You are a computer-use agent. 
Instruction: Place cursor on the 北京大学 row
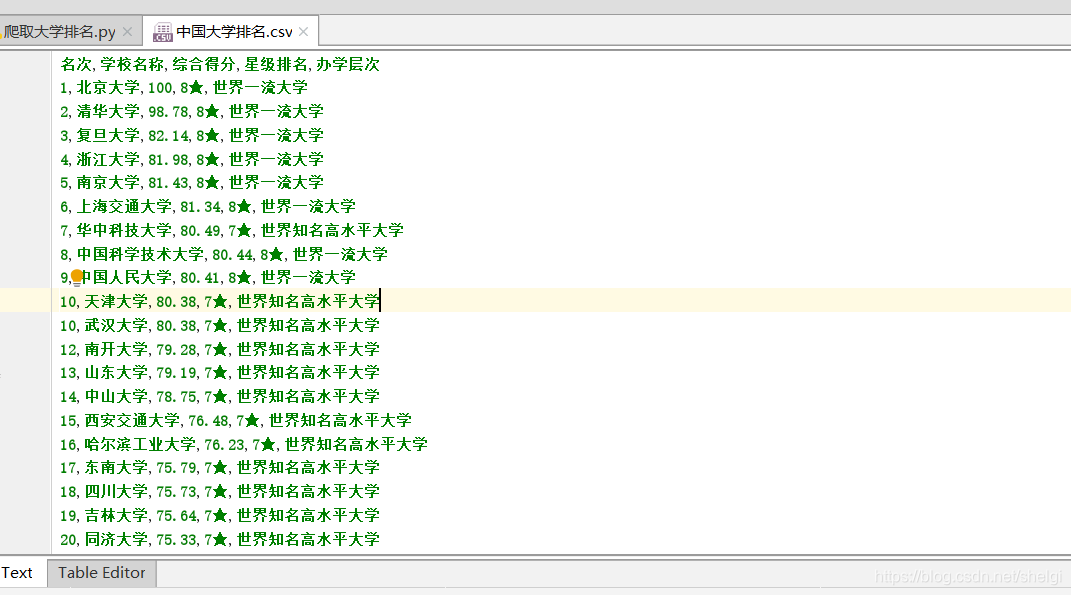184,87
